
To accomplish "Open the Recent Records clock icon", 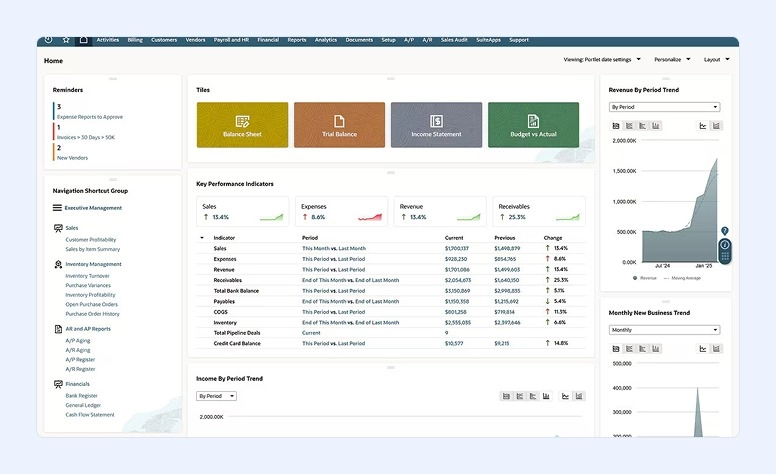I will (x=48, y=40).
